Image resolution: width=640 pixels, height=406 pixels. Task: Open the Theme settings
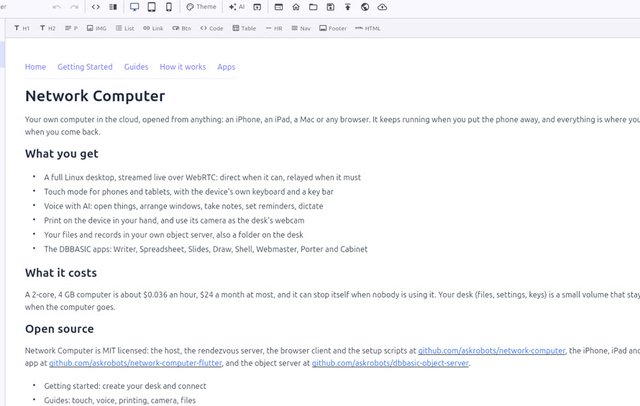point(201,7)
